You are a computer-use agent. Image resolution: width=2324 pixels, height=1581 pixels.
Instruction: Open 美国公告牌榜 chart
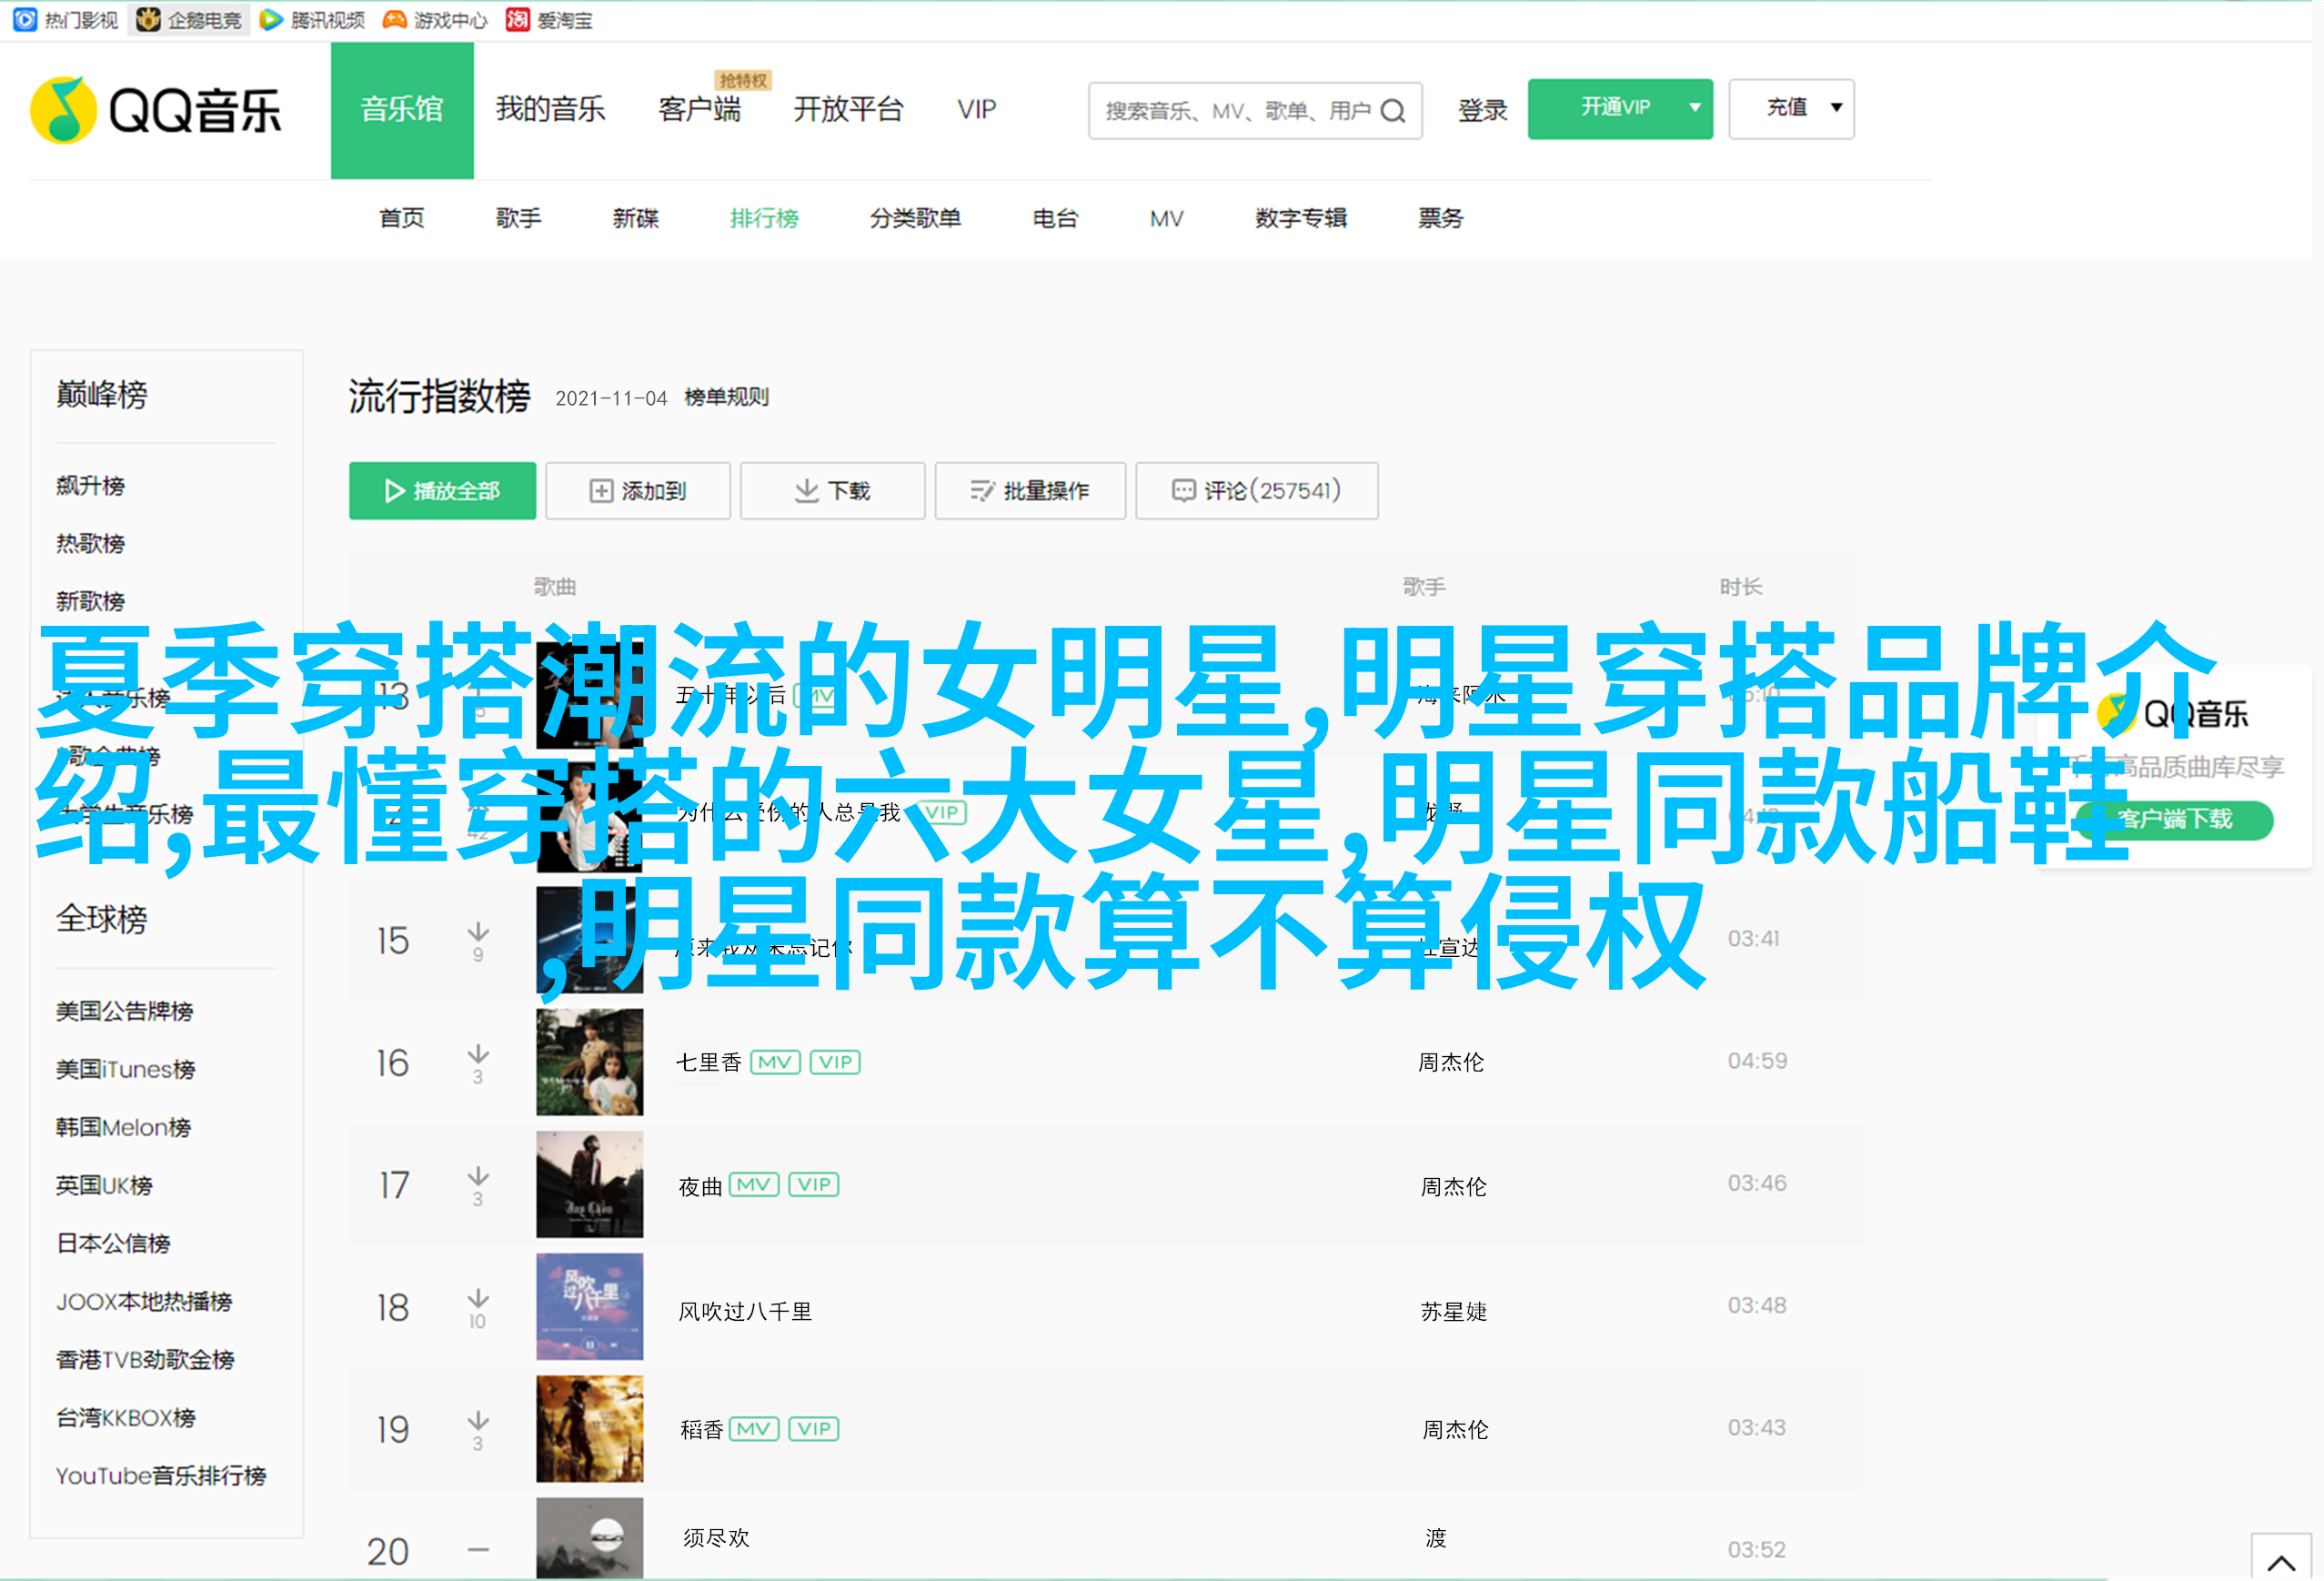click(x=125, y=1012)
